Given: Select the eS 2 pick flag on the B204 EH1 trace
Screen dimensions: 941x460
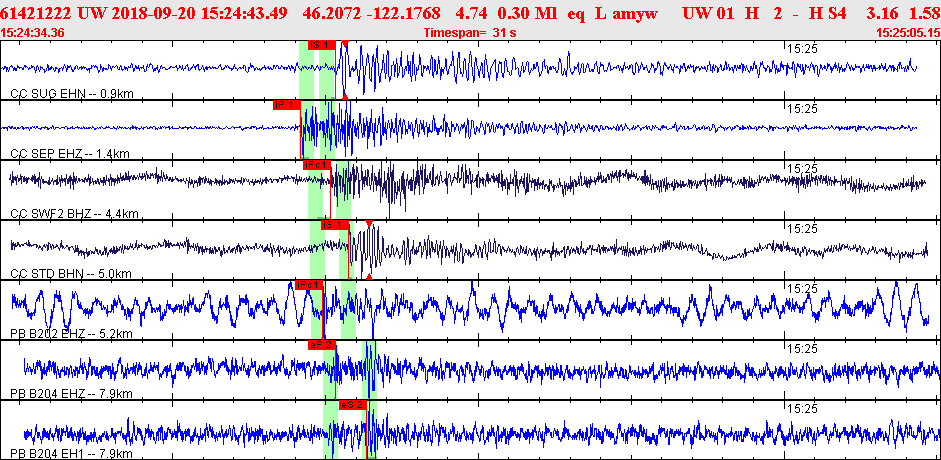Looking at the screenshot, I should pos(352,405).
